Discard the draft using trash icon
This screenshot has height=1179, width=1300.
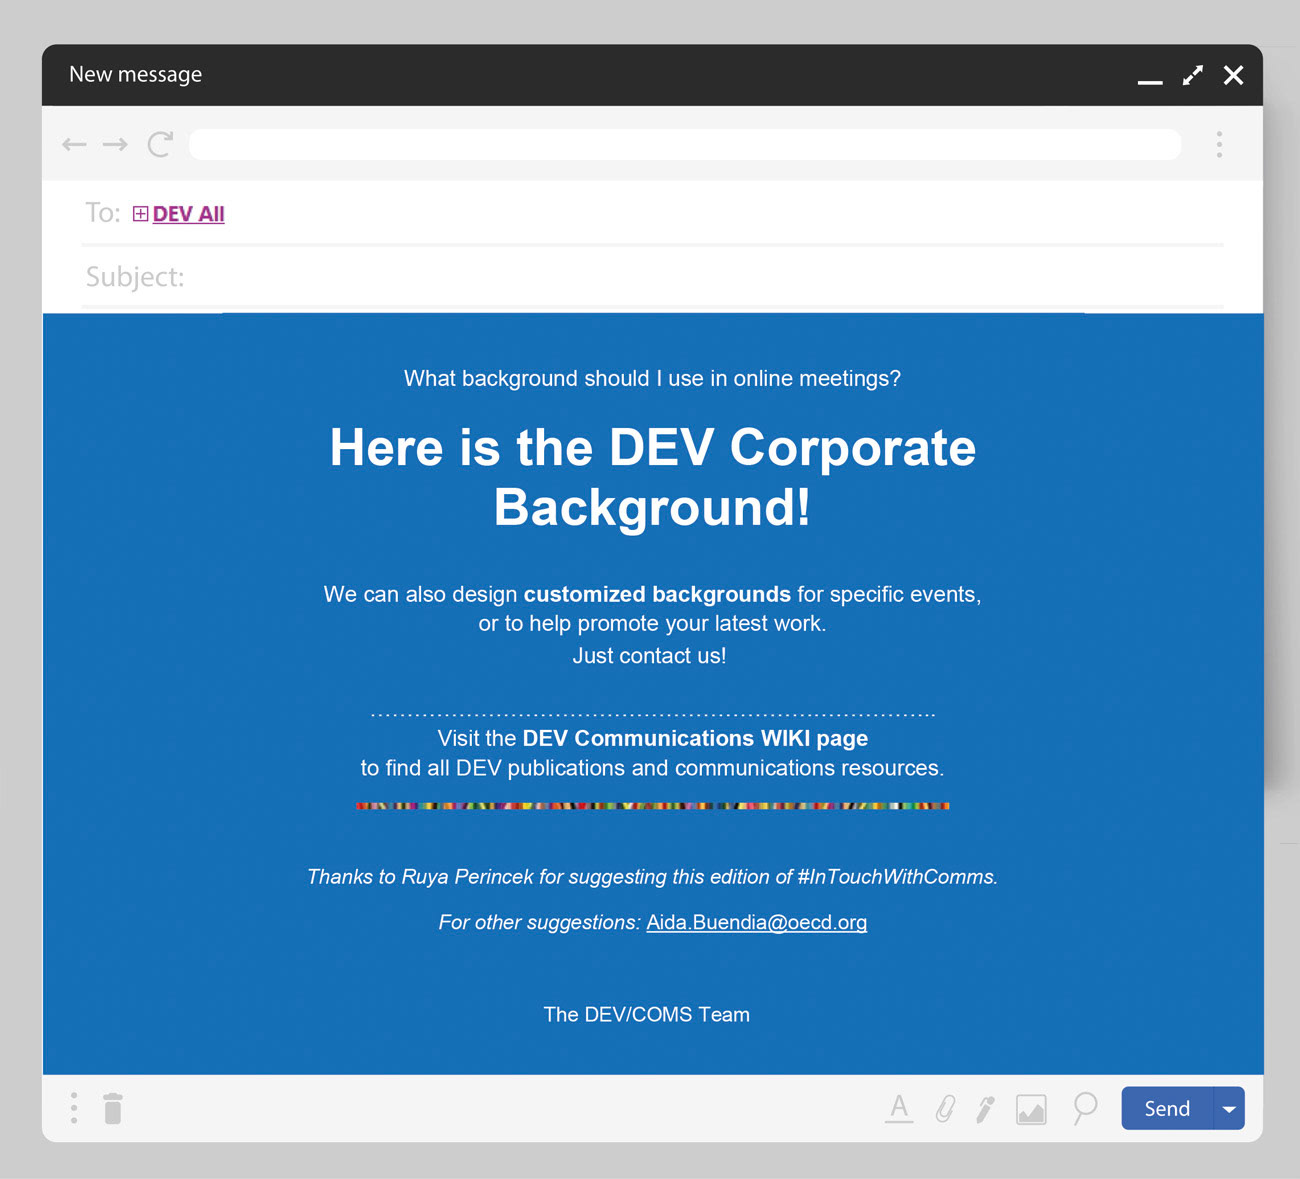(x=112, y=1108)
